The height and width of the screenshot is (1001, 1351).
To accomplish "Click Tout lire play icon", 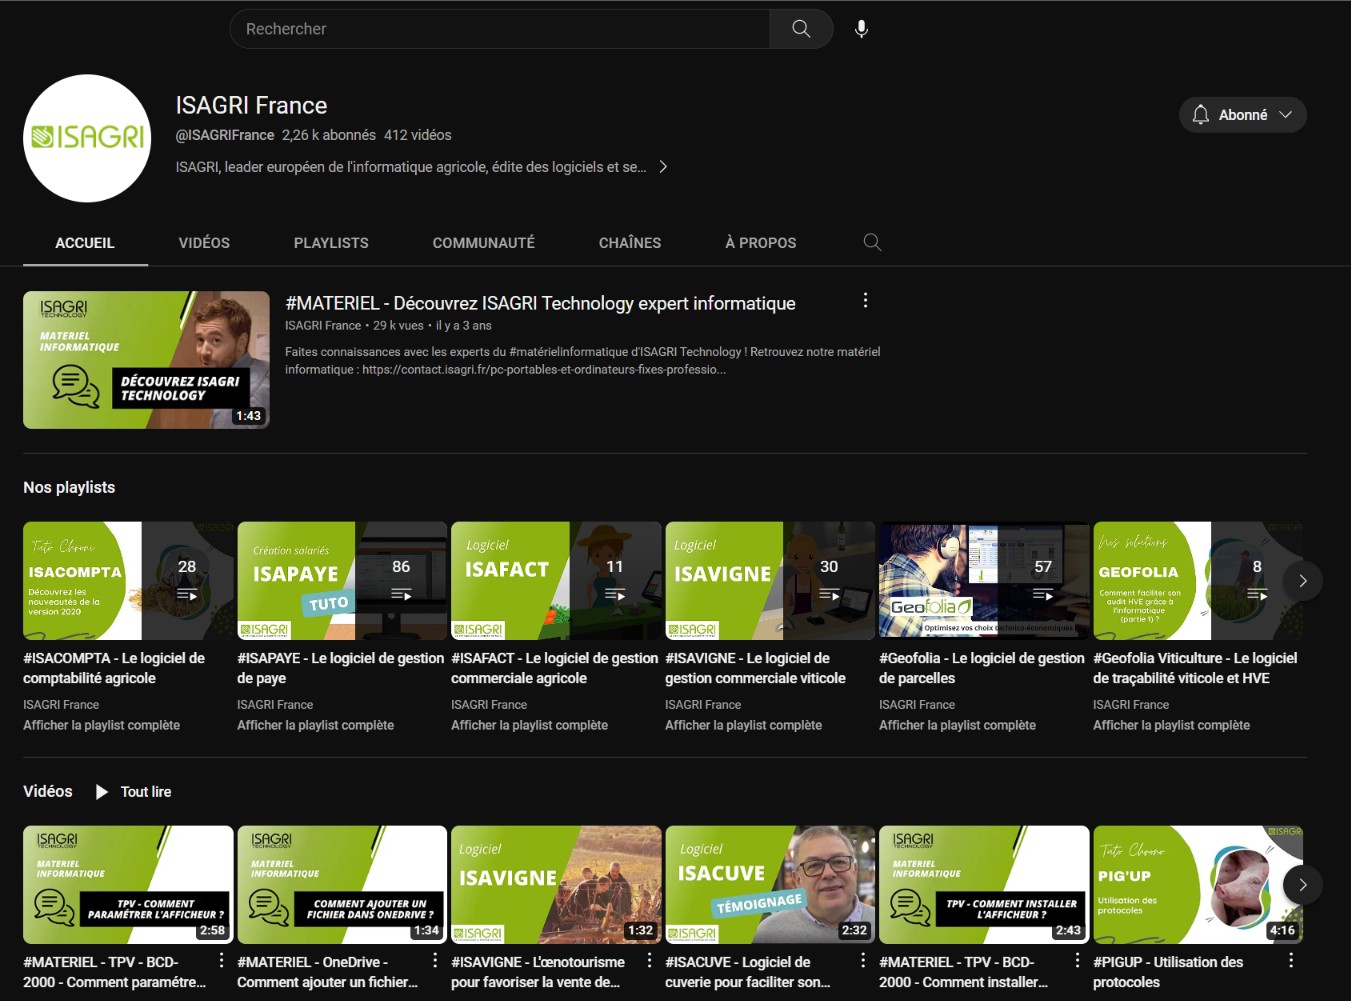I will pyautogui.click(x=102, y=792).
